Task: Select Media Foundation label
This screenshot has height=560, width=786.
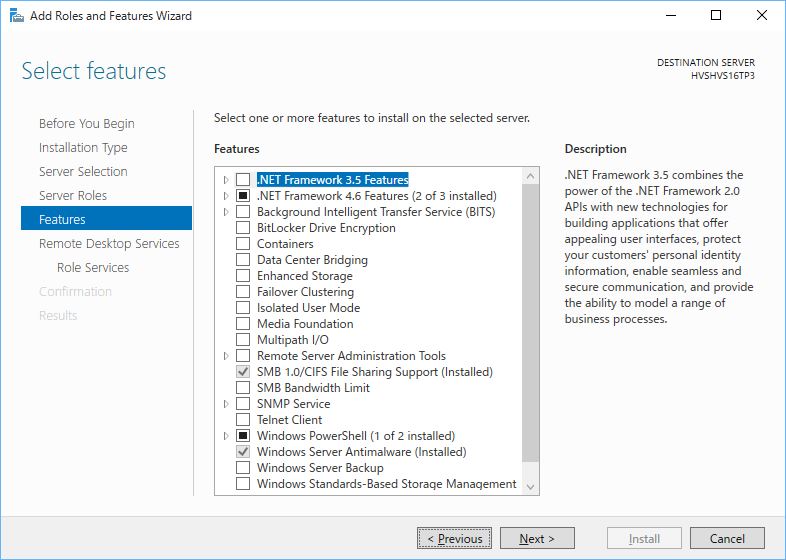Action: [305, 324]
